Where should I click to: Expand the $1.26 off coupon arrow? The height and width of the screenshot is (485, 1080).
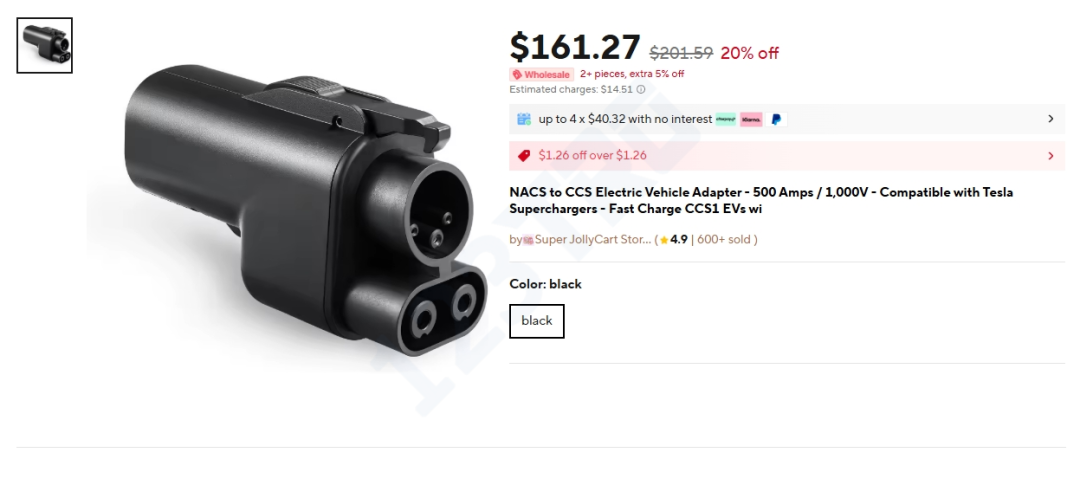[x=1050, y=155]
